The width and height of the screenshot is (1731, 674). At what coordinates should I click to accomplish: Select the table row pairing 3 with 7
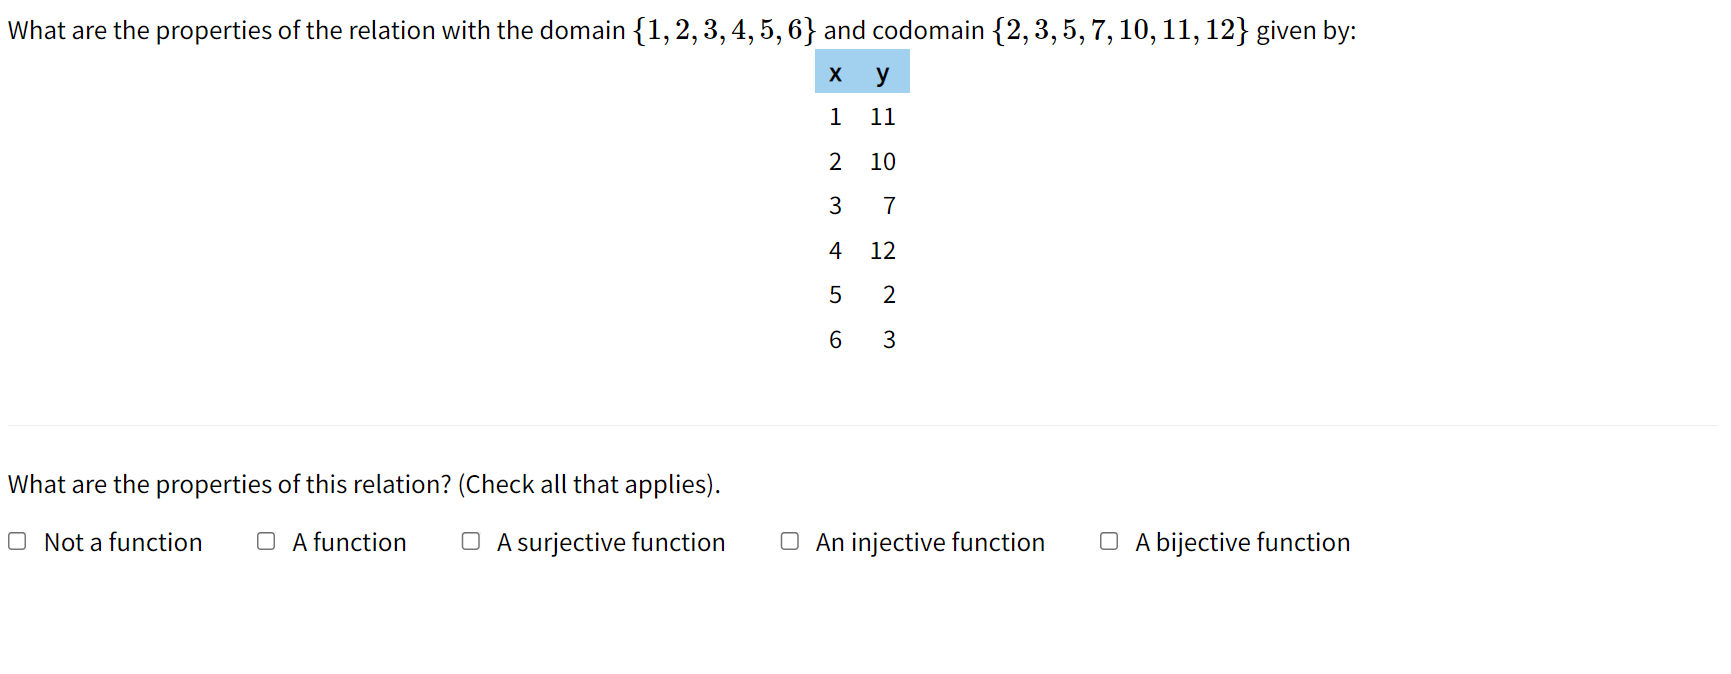(x=860, y=206)
